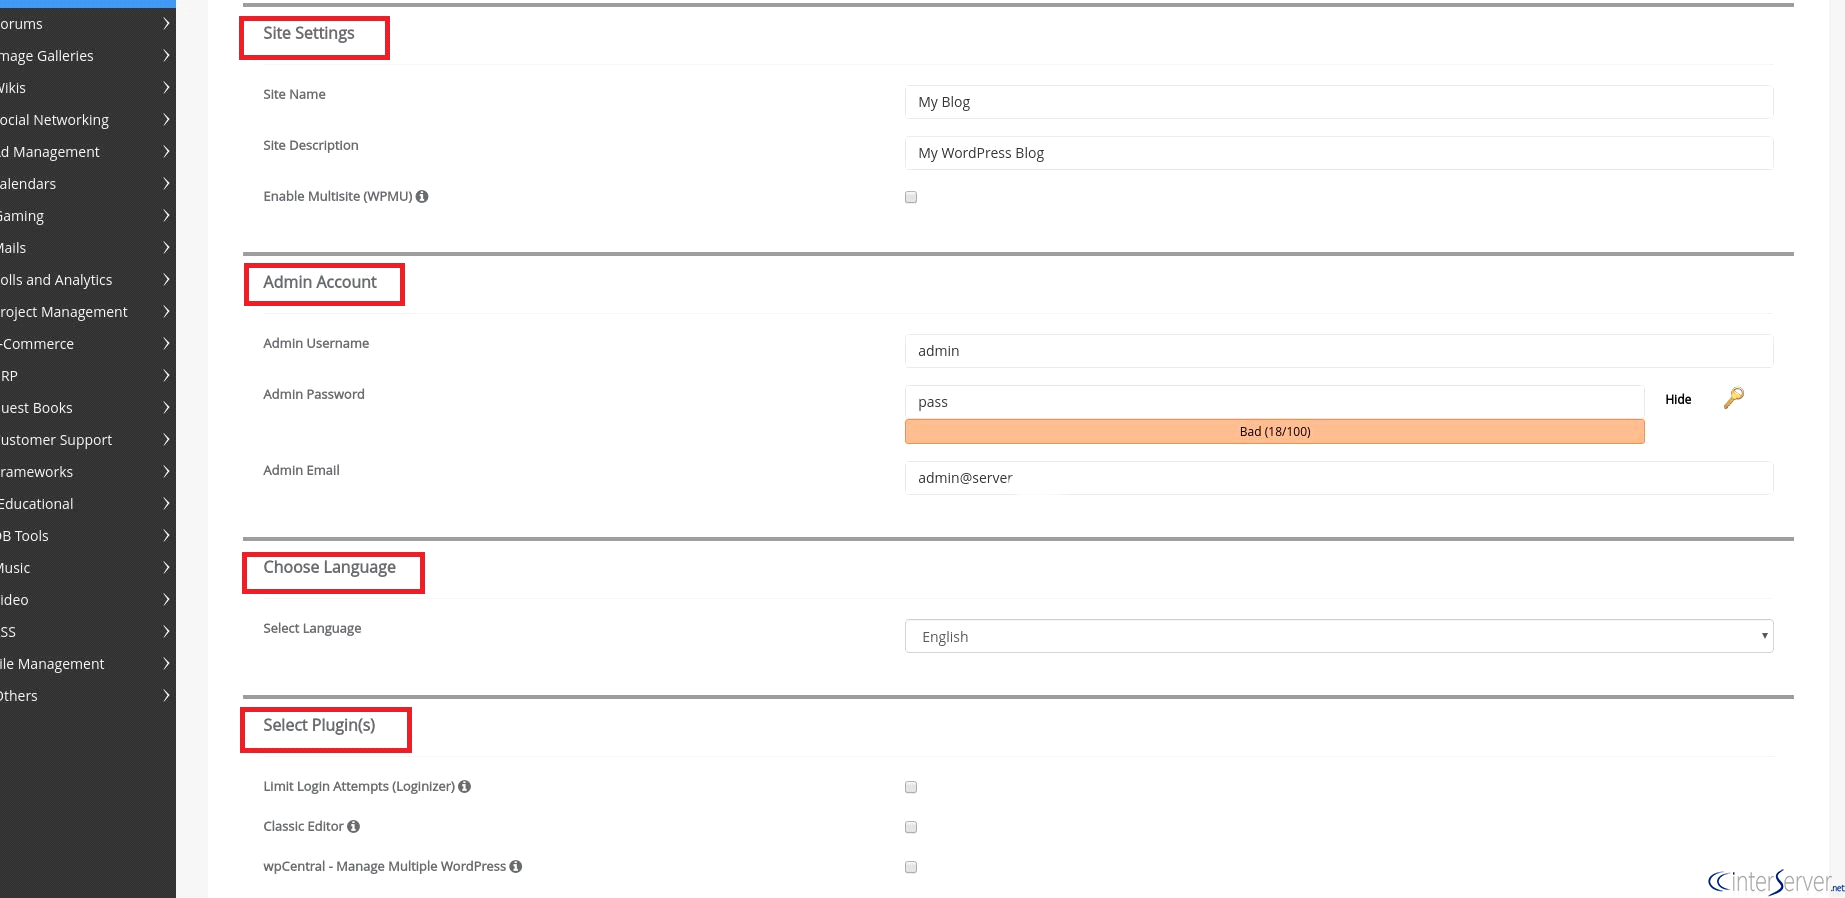Toggle wpCentral Manage Multiple WordPress checkbox
This screenshot has height=898, width=1845.
(911, 867)
